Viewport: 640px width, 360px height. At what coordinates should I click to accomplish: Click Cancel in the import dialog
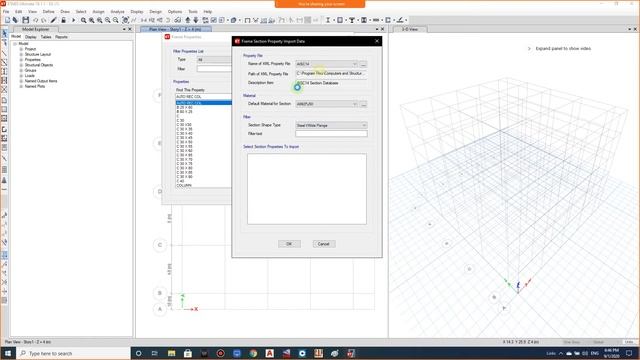(324, 244)
